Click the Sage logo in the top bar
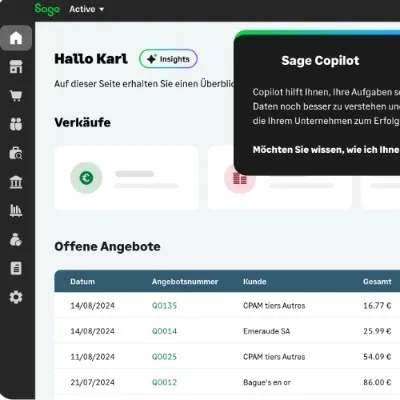 tap(47, 9)
